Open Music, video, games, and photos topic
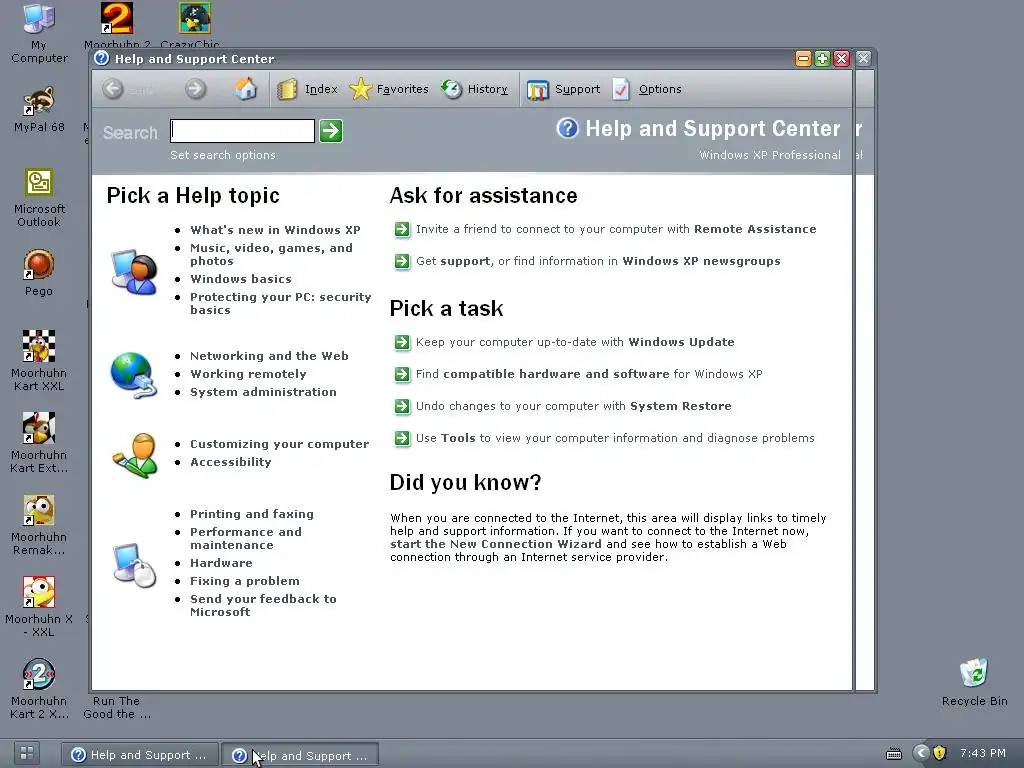This screenshot has height=768, width=1024. click(271, 254)
